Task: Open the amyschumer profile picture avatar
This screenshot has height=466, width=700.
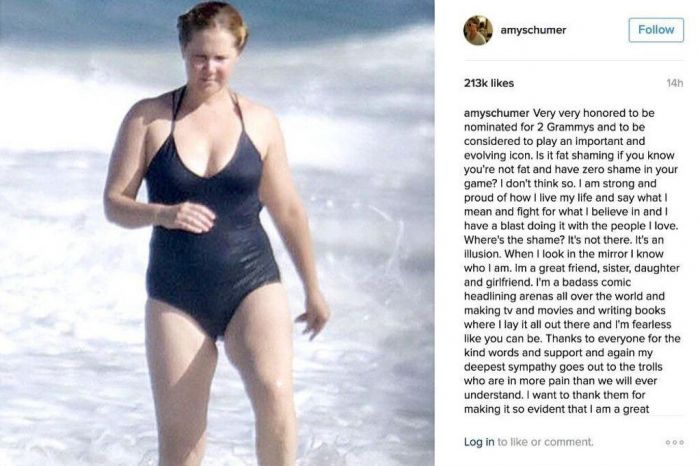Action: tap(478, 30)
